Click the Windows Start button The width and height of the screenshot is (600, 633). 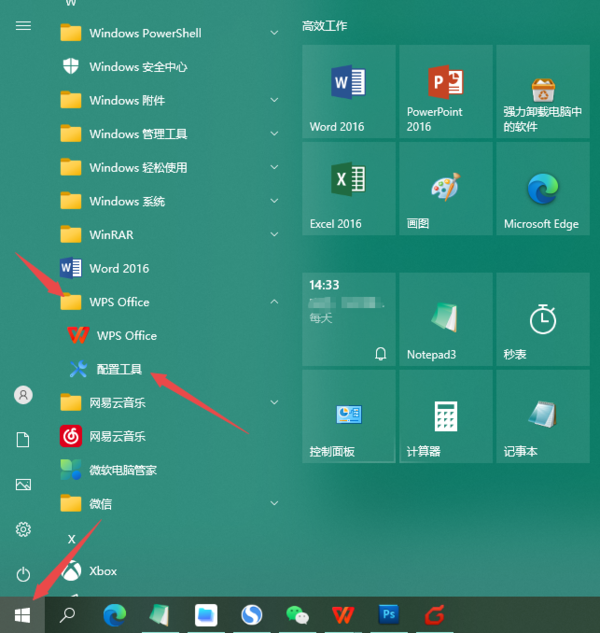[22, 615]
